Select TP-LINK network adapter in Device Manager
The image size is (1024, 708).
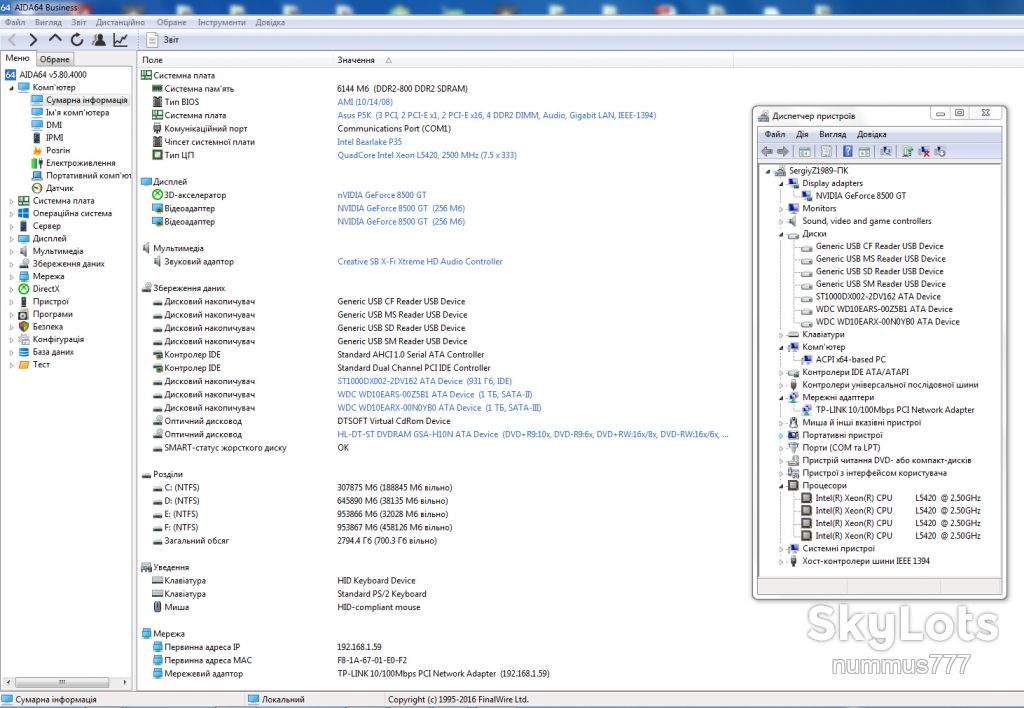click(x=895, y=410)
